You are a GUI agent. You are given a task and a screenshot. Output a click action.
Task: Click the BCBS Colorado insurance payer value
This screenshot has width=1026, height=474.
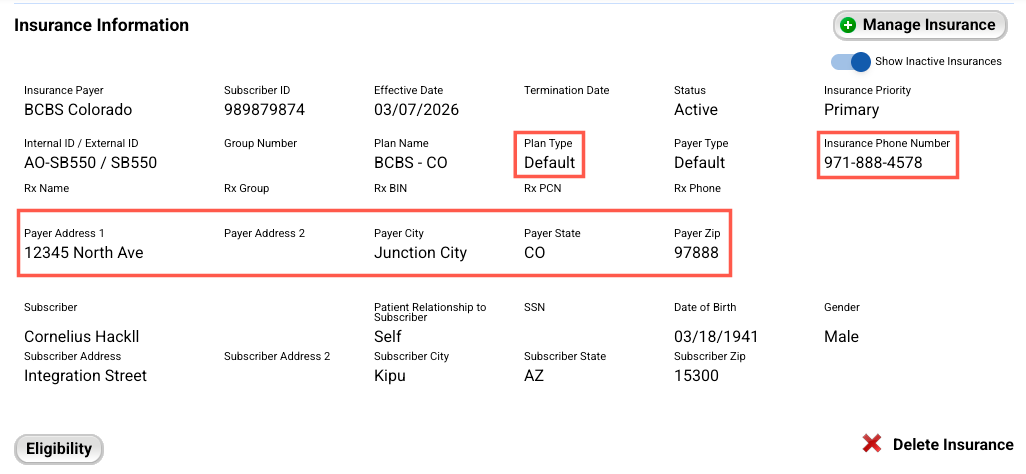[x=78, y=109]
